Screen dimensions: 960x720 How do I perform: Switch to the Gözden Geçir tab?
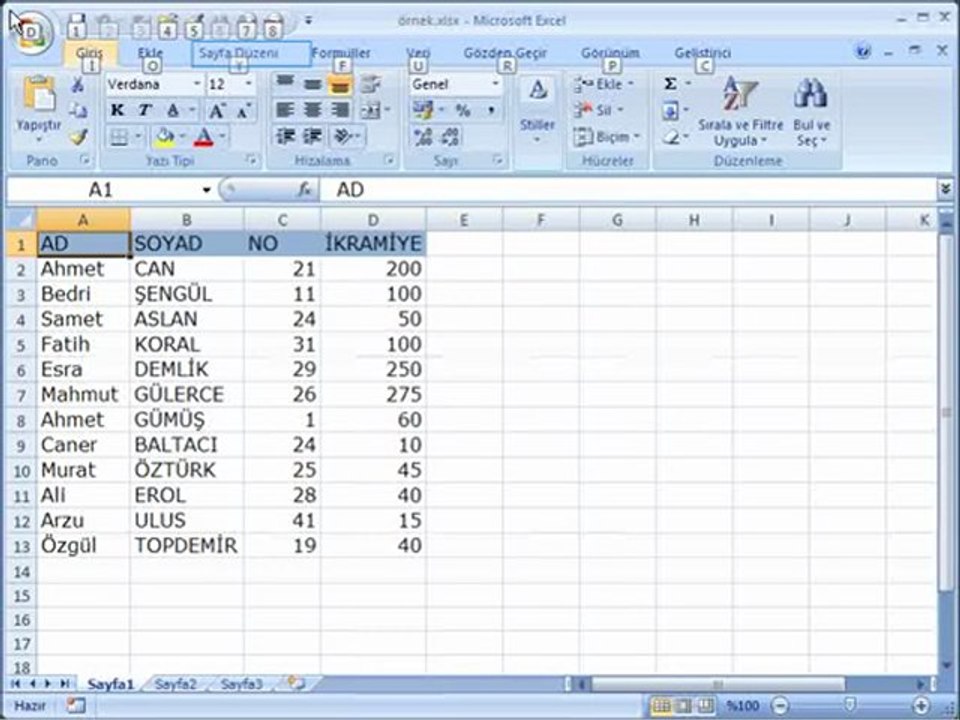click(505, 53)
